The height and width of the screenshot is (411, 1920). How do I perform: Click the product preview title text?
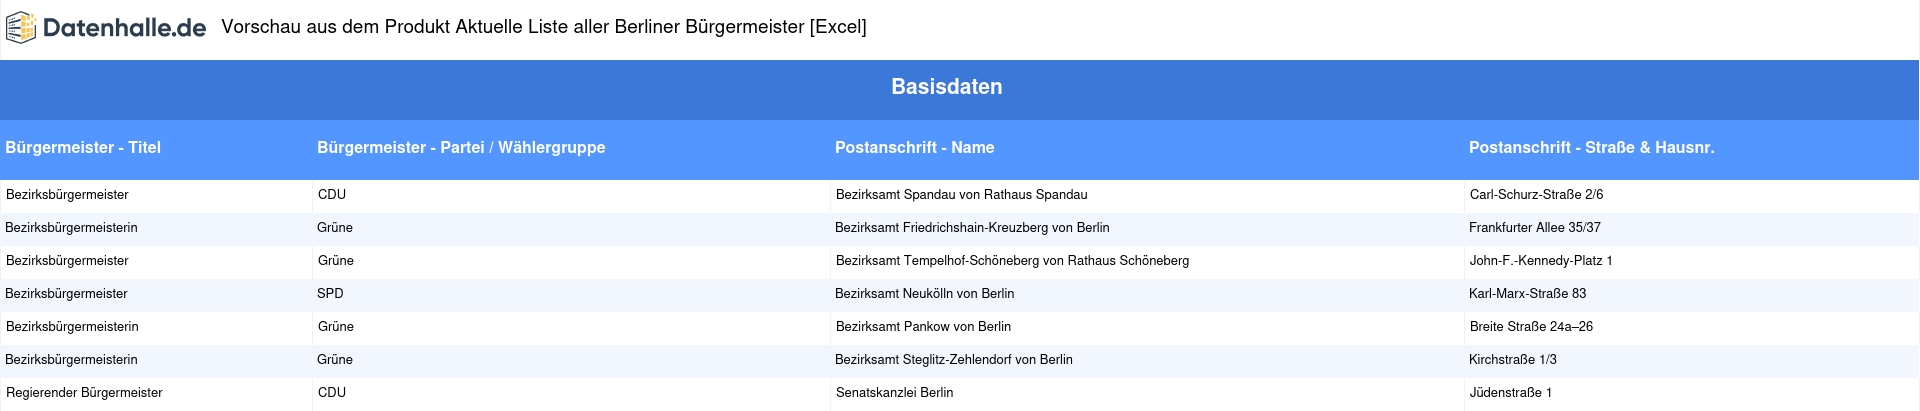(x=544, y=27)
